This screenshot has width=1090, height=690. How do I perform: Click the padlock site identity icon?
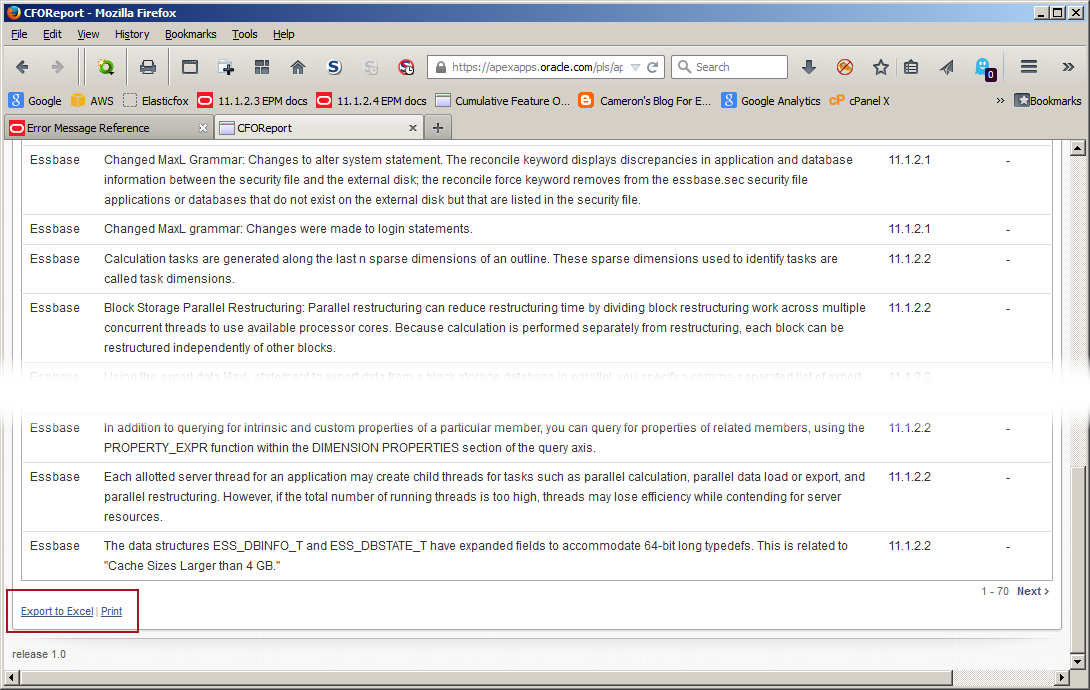[440, 67]
